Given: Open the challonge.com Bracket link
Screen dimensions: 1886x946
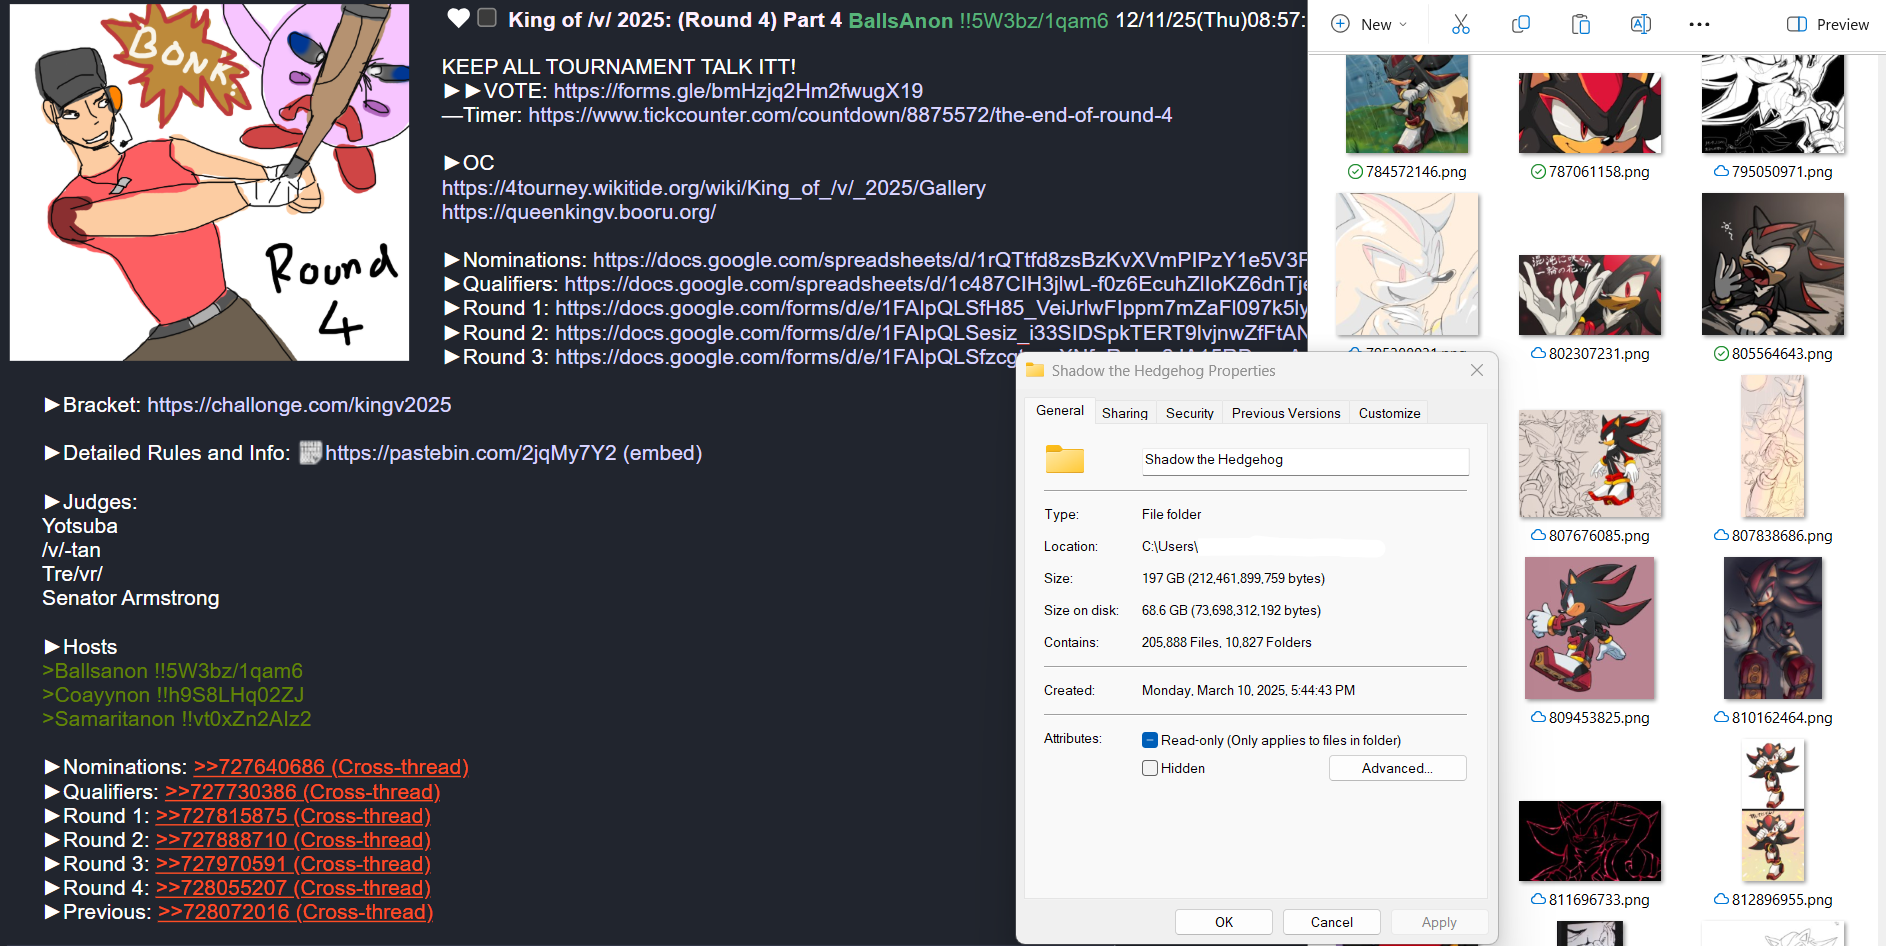Looking at the screenshot, I should (299, 405).
